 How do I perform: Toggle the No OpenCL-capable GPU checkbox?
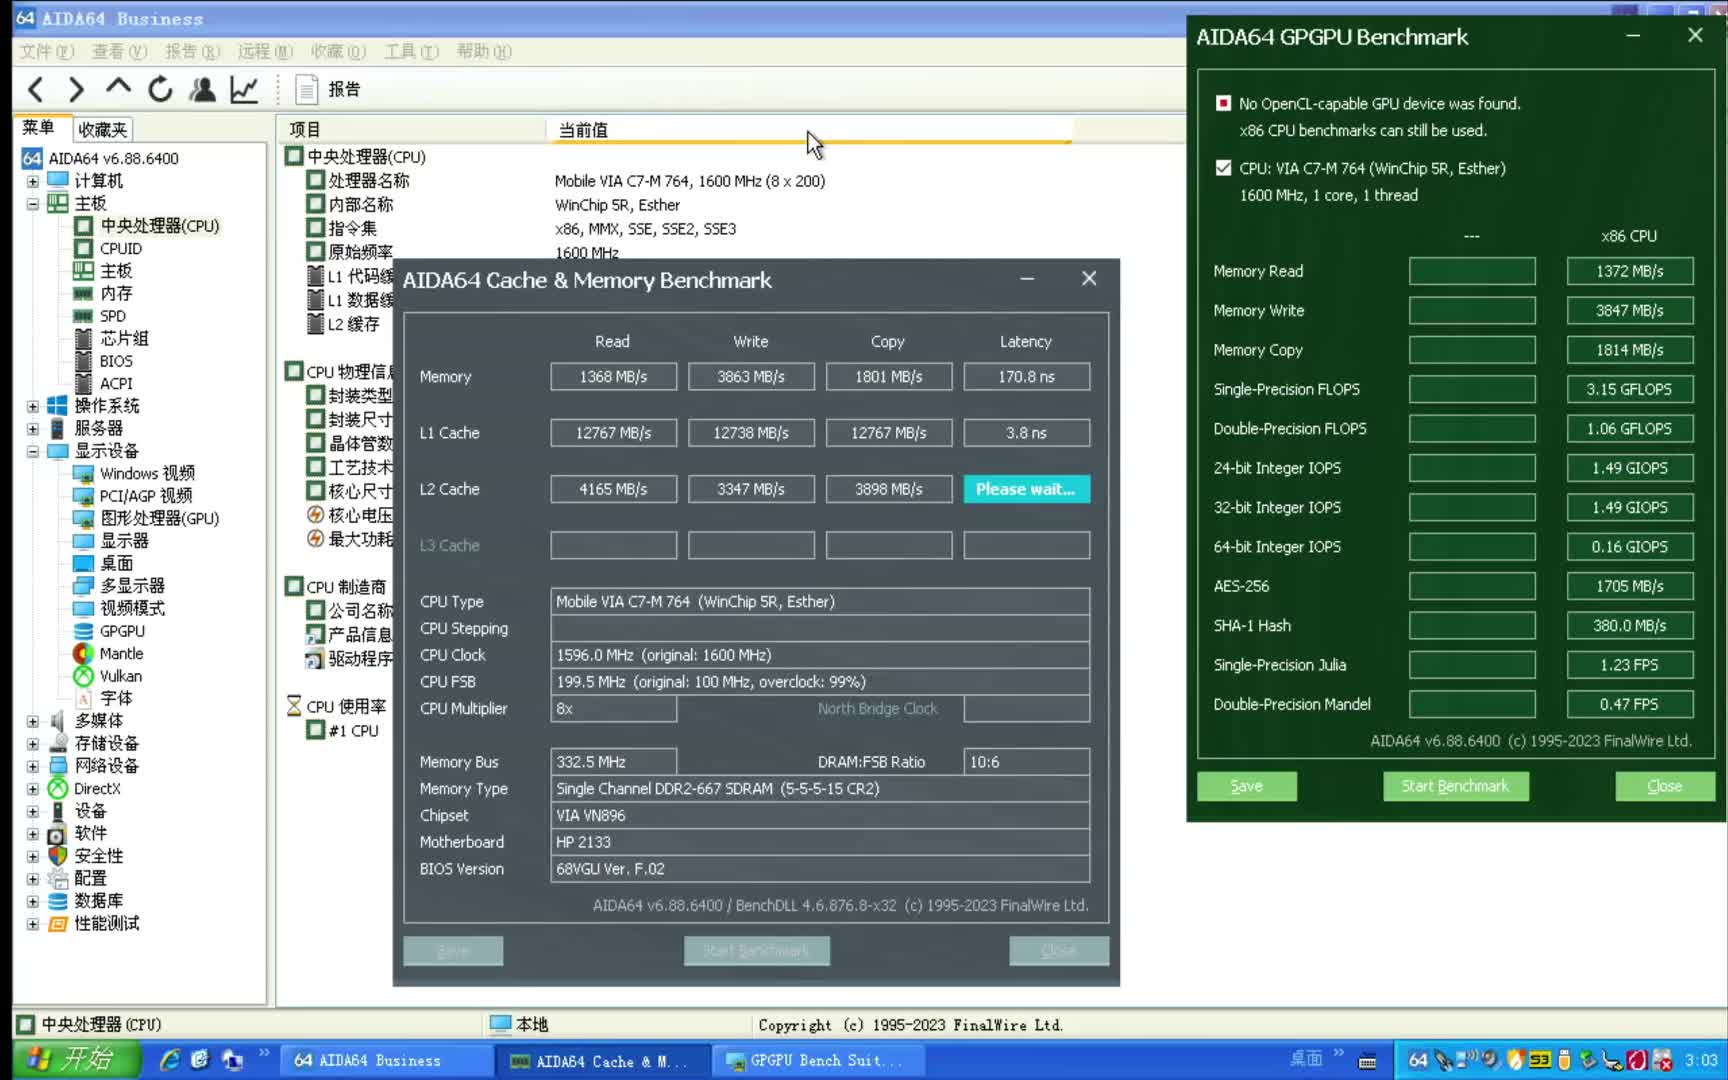[1223, 102]
